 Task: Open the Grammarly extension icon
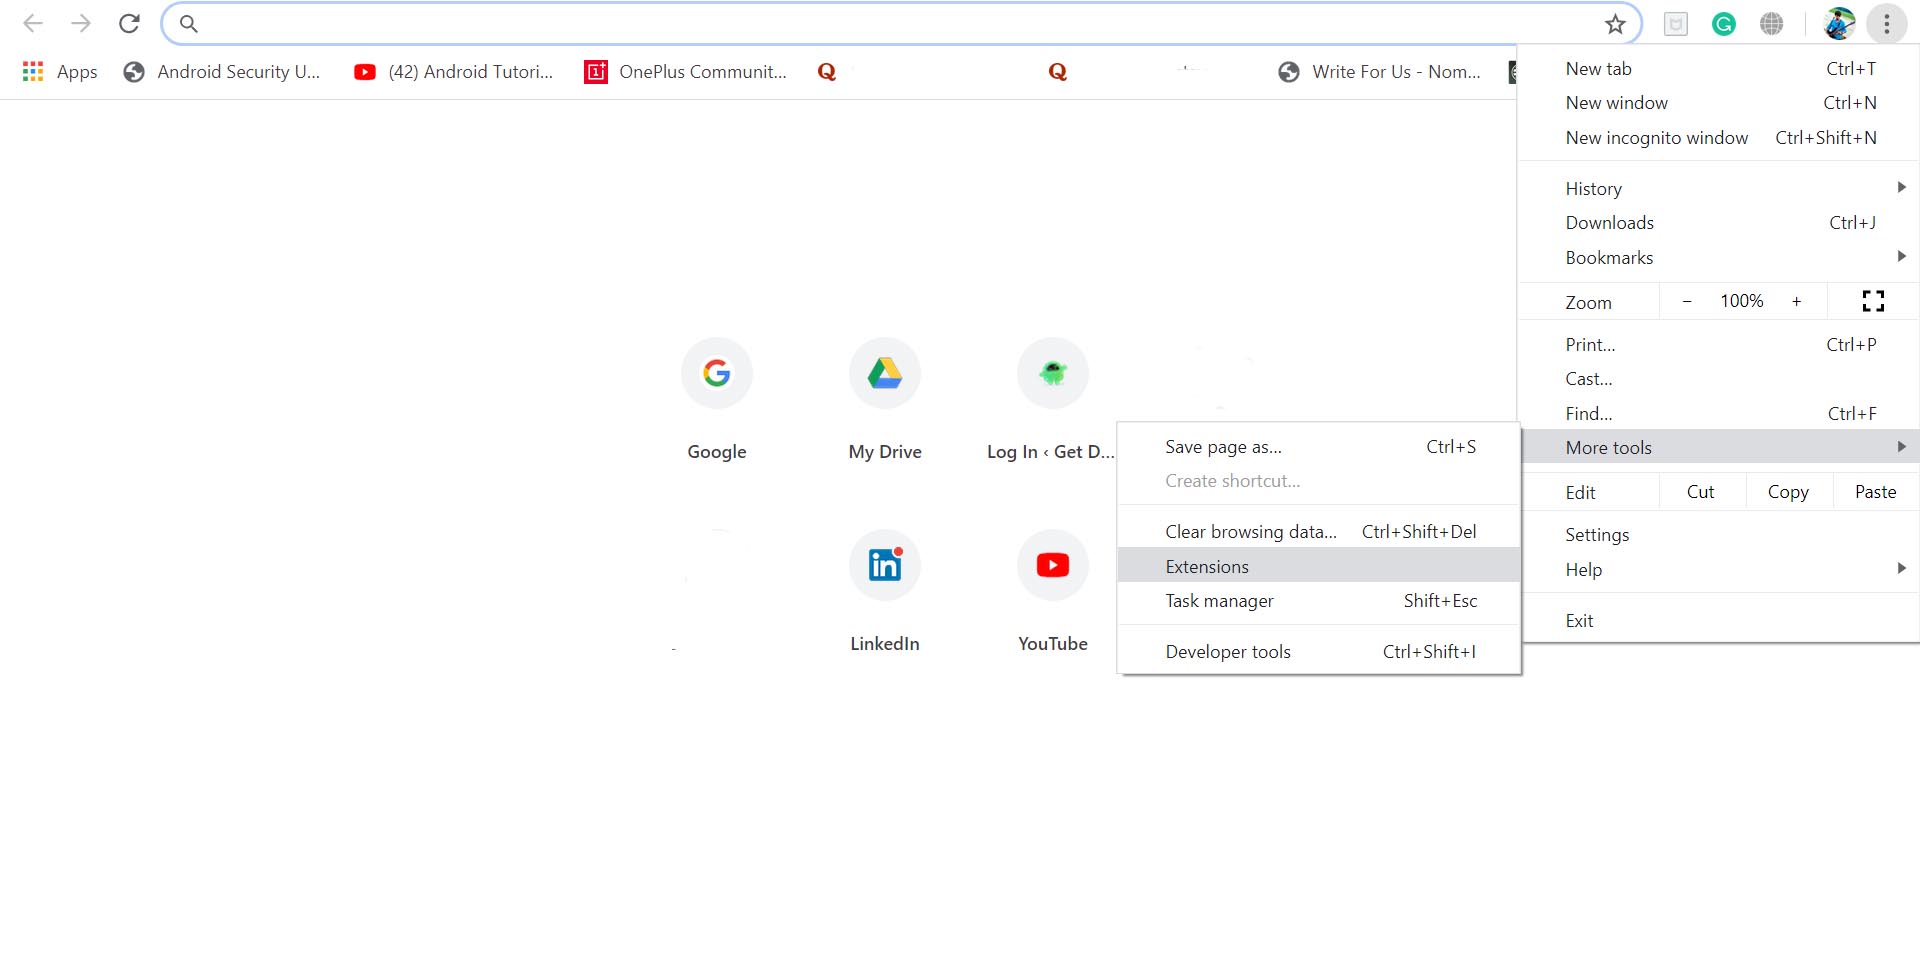click(x=1724, y=24)
